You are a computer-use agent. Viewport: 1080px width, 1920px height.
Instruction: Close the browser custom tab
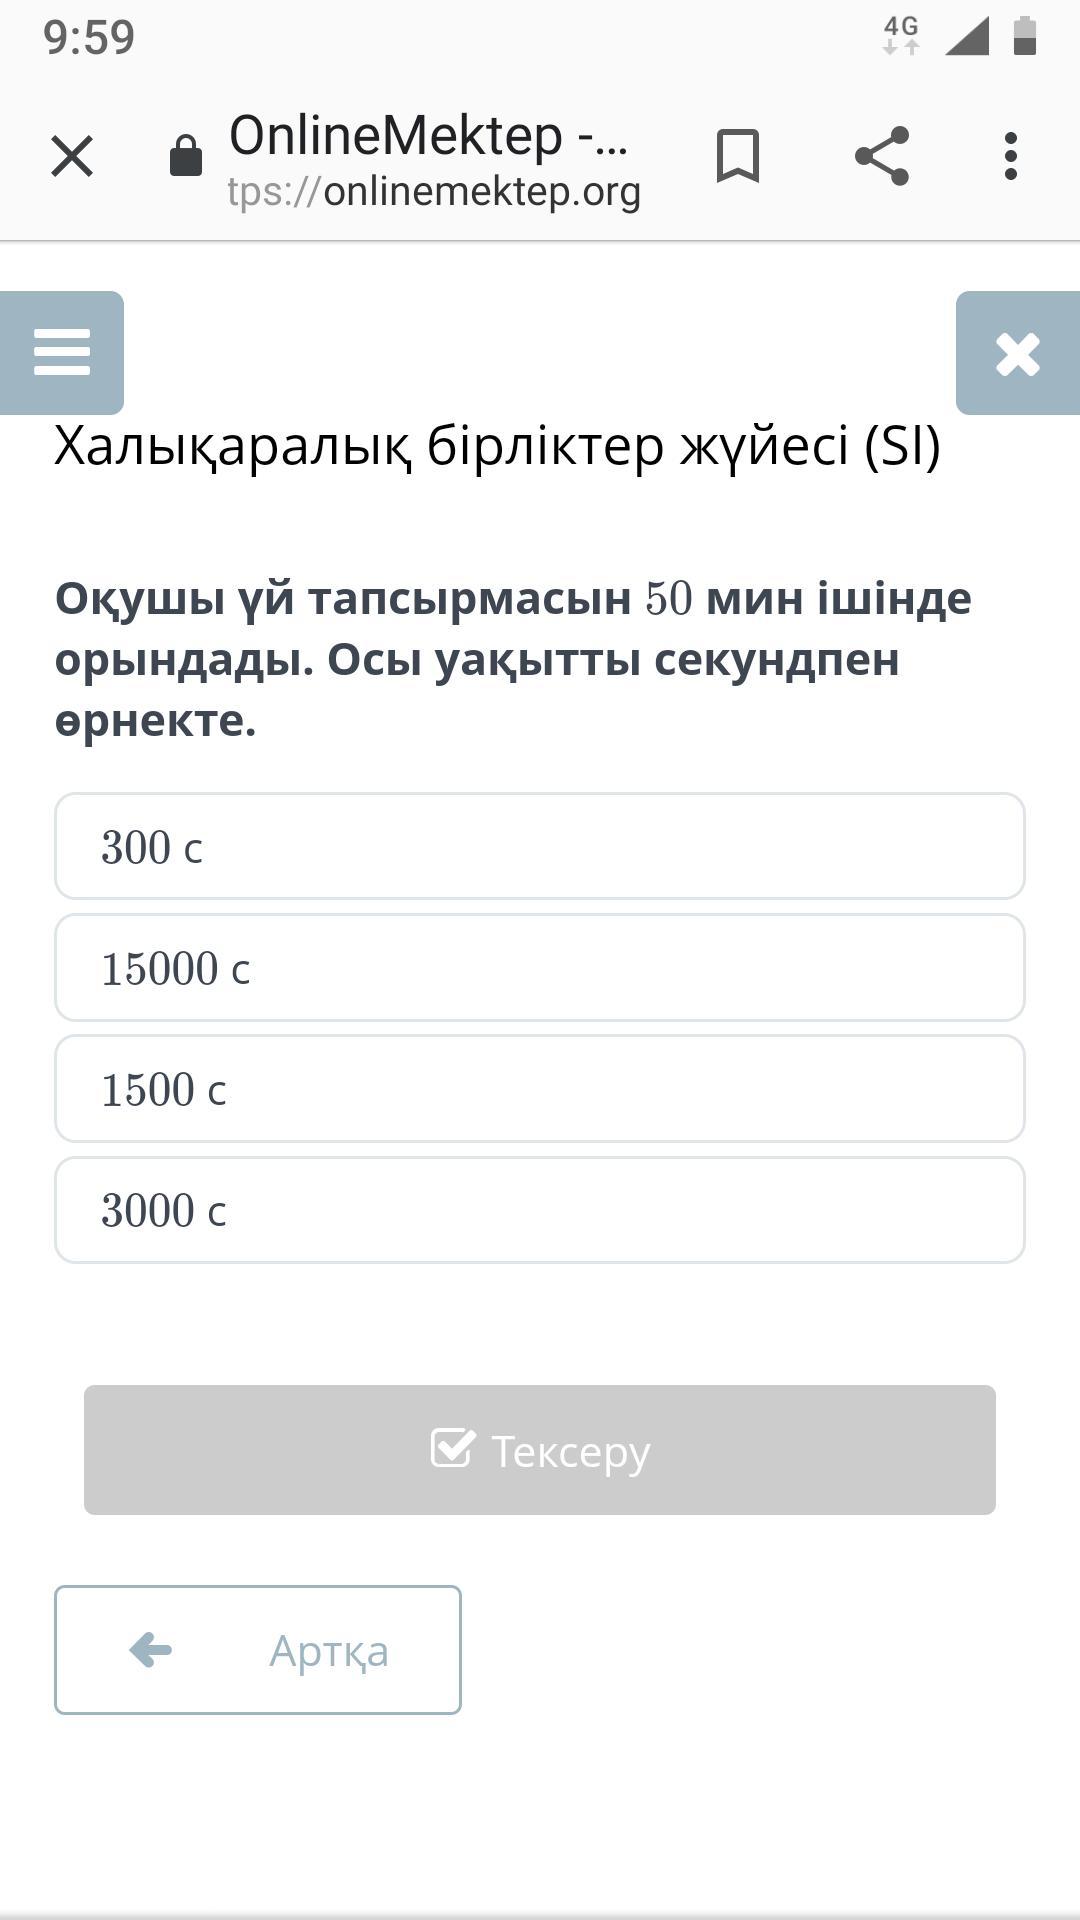tap(72, 157)
